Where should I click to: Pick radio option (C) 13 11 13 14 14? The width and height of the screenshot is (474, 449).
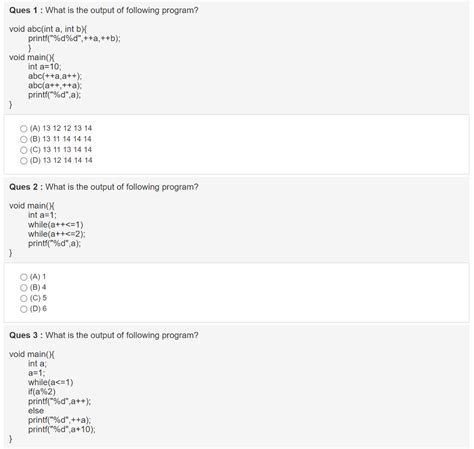coord(24,150)
